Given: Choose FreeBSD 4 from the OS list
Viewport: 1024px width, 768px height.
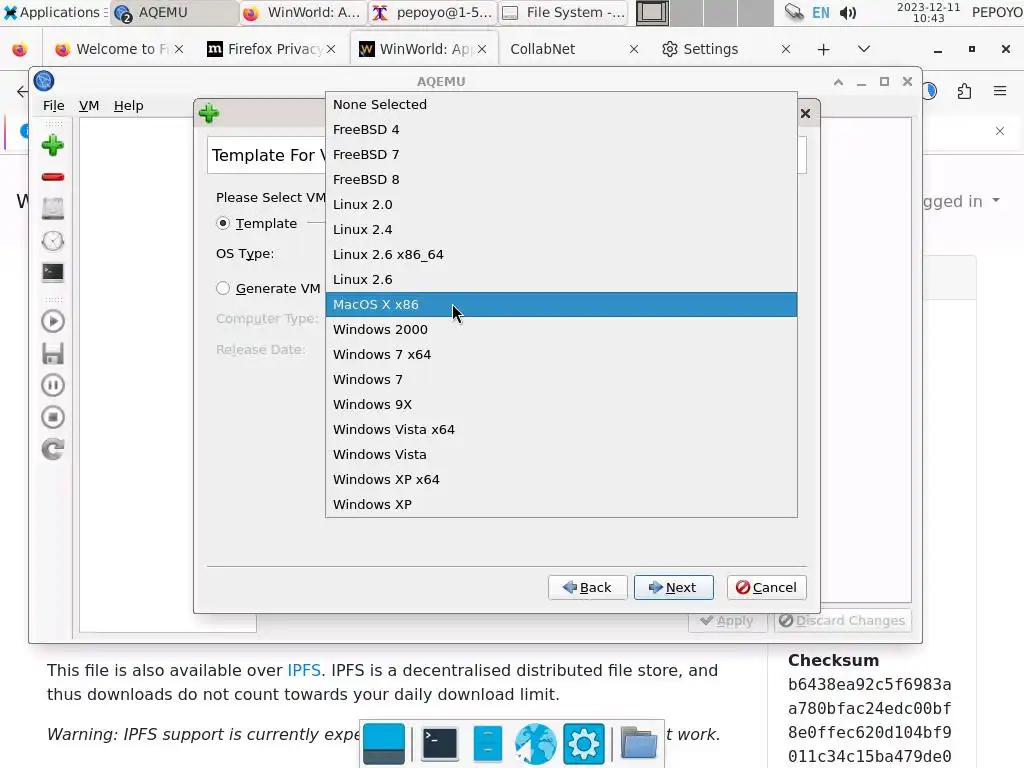Looking at the screenshot, I should [562, 129].
